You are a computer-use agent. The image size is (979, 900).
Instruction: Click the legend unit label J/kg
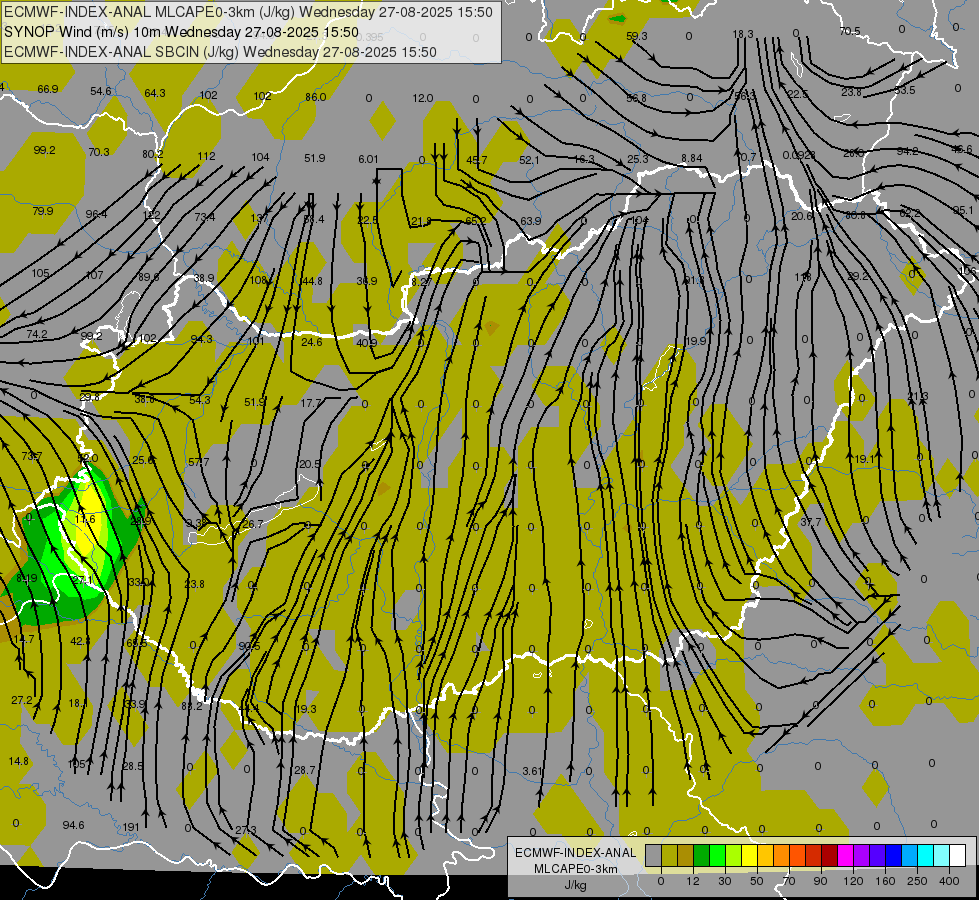pos(575,885)
